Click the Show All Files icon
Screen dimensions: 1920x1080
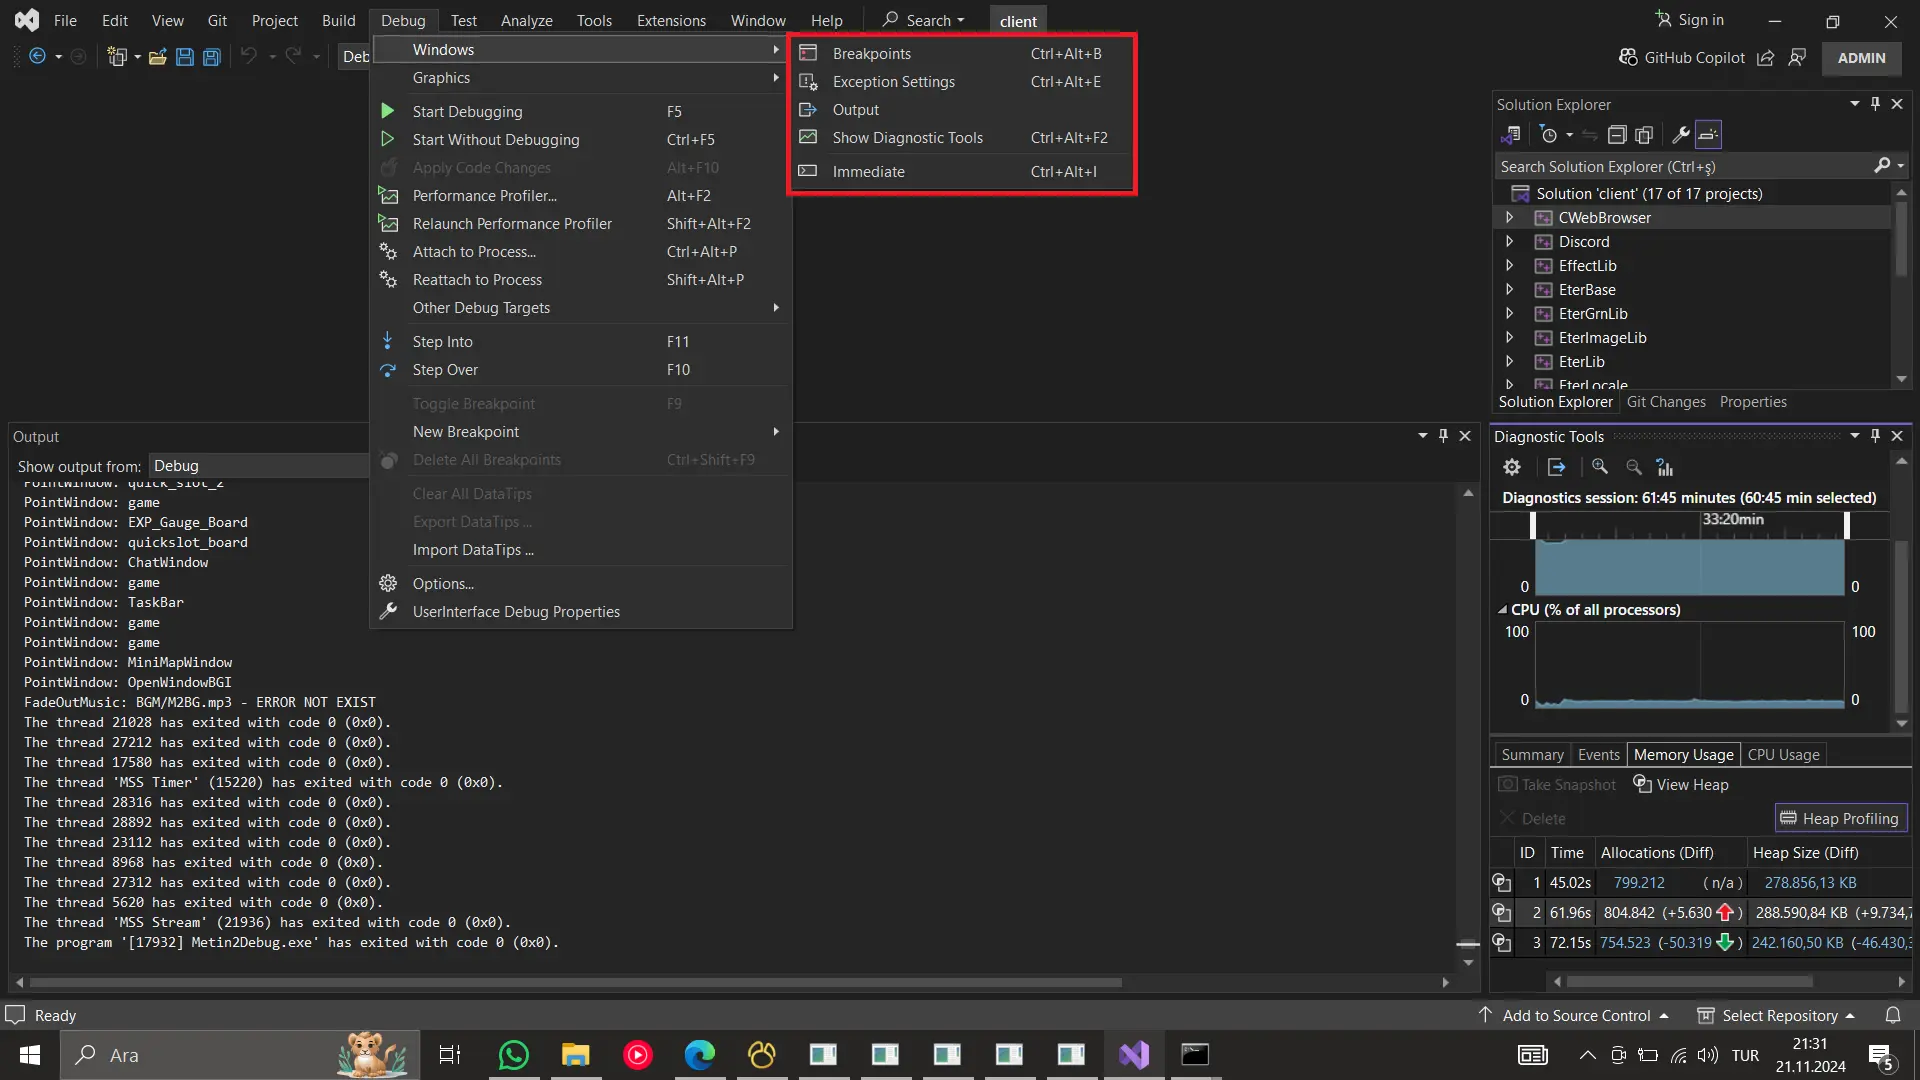point(1644,135)
